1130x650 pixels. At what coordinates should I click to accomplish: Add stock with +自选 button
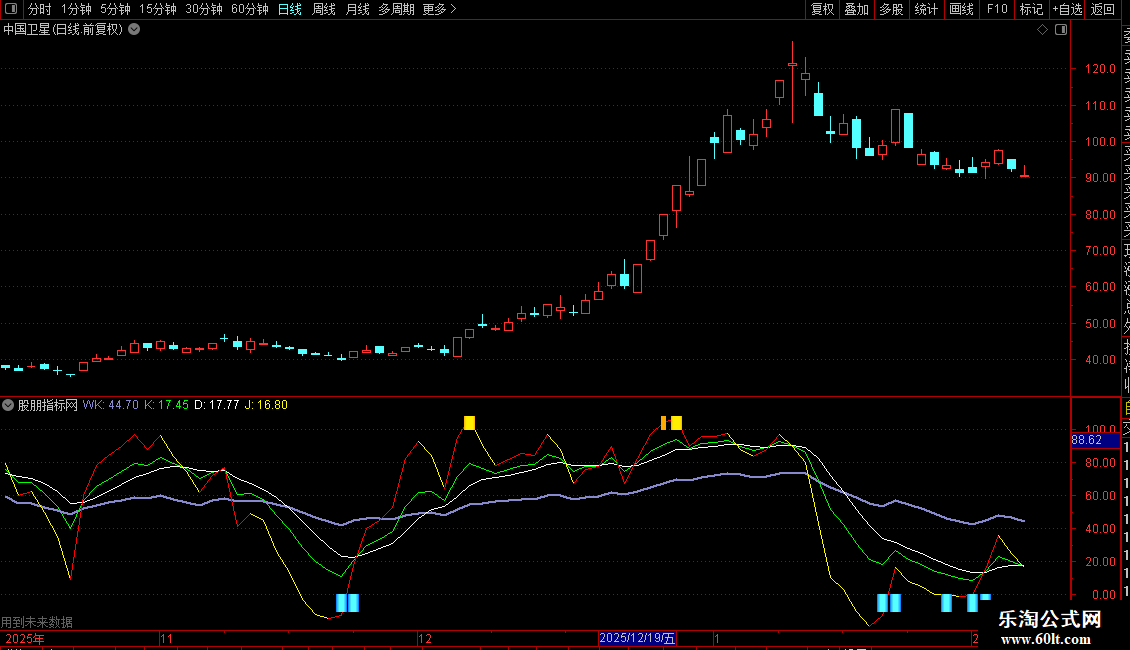point(1067,9)
